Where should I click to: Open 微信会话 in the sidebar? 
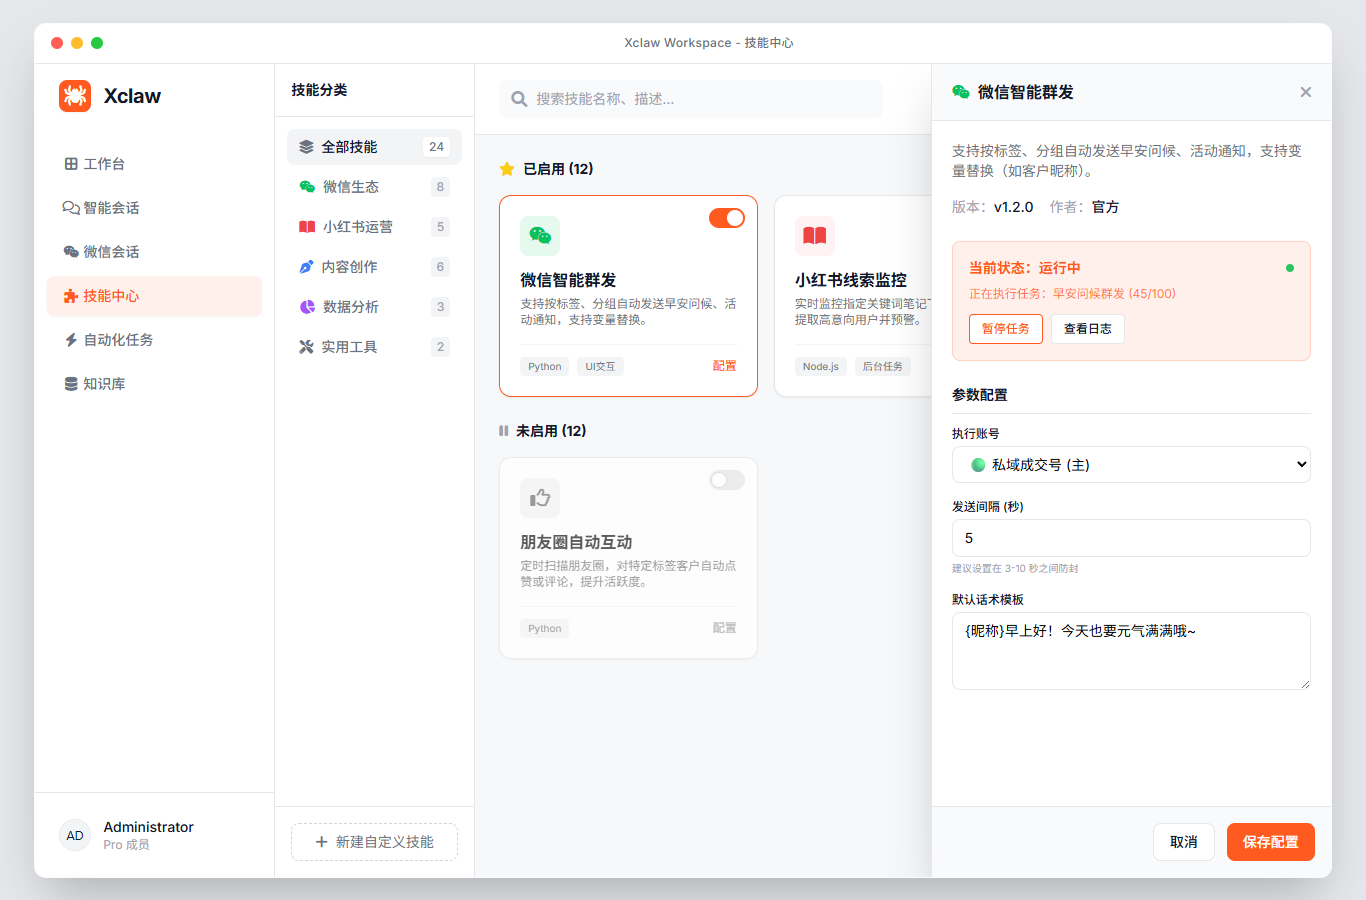pyautogui.click(x=113, y=251)
